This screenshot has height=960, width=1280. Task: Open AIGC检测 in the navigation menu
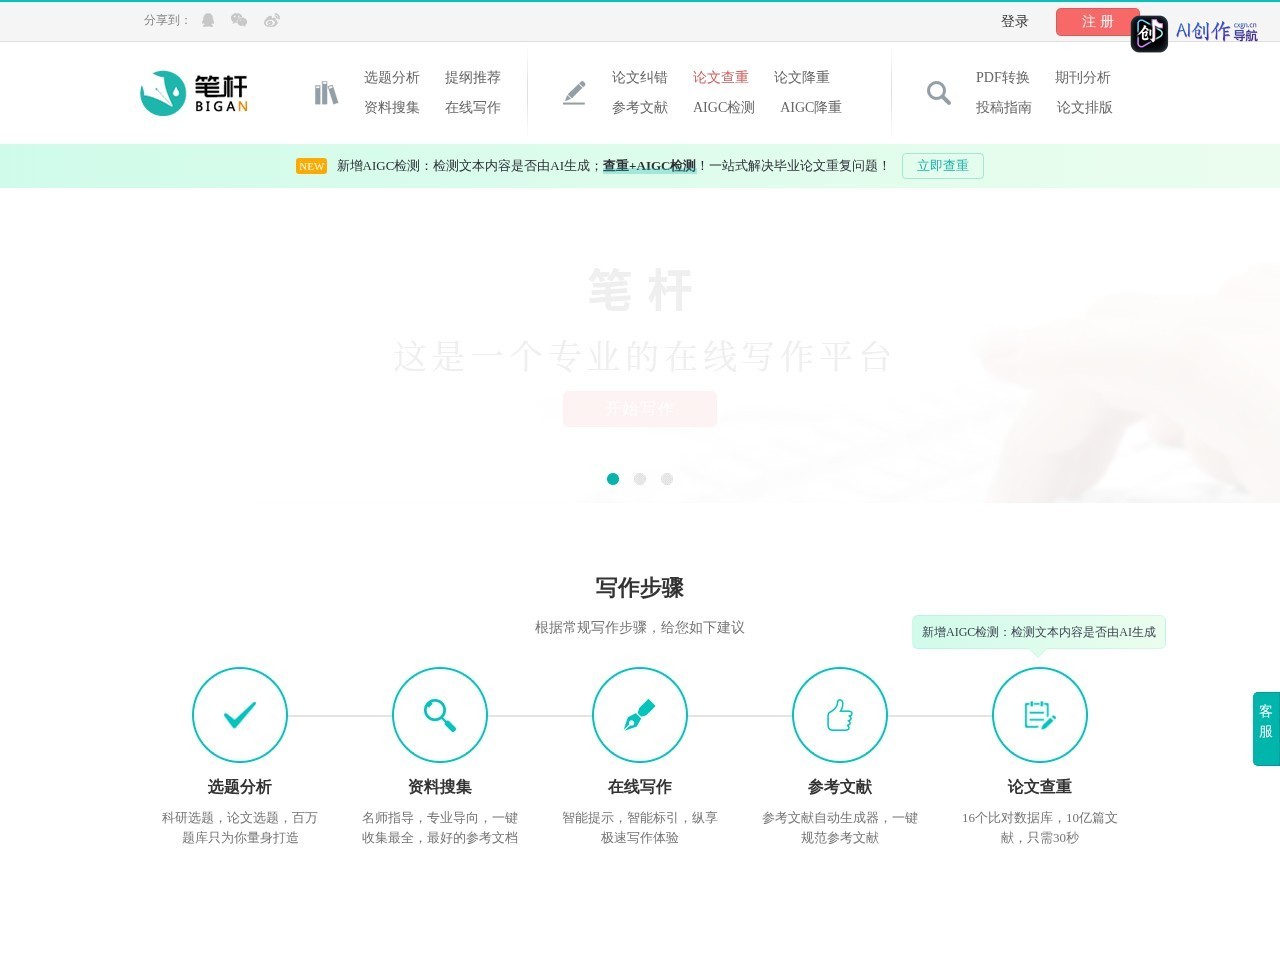[x=724, y=107]
